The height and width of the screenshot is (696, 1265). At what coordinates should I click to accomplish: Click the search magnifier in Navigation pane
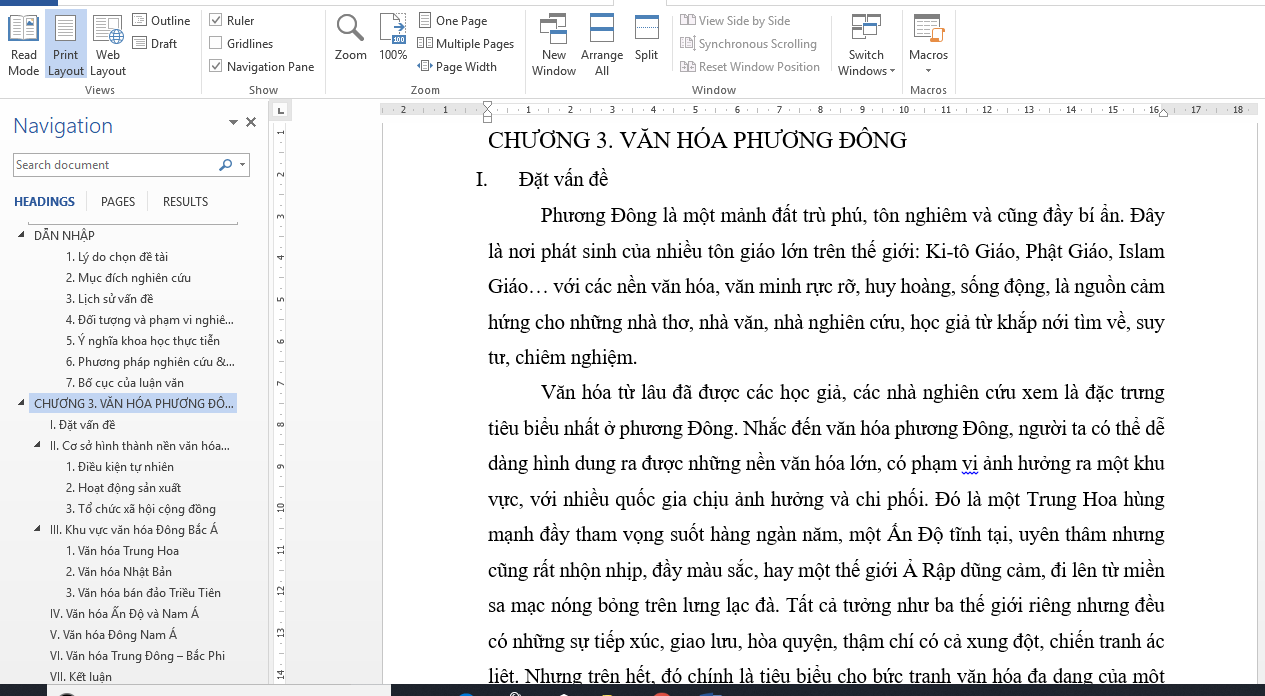225,165
